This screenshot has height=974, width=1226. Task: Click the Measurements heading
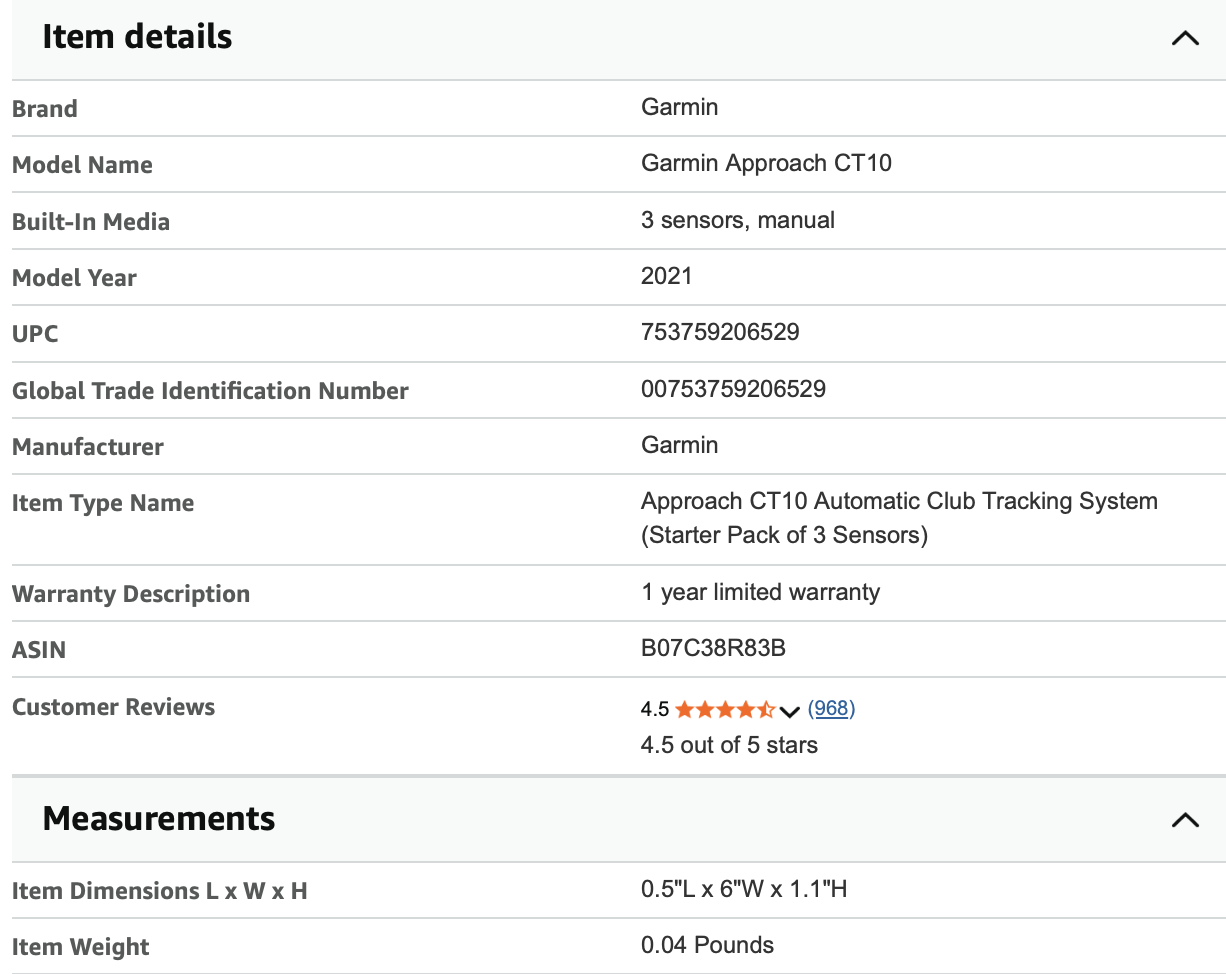[159, 818]
